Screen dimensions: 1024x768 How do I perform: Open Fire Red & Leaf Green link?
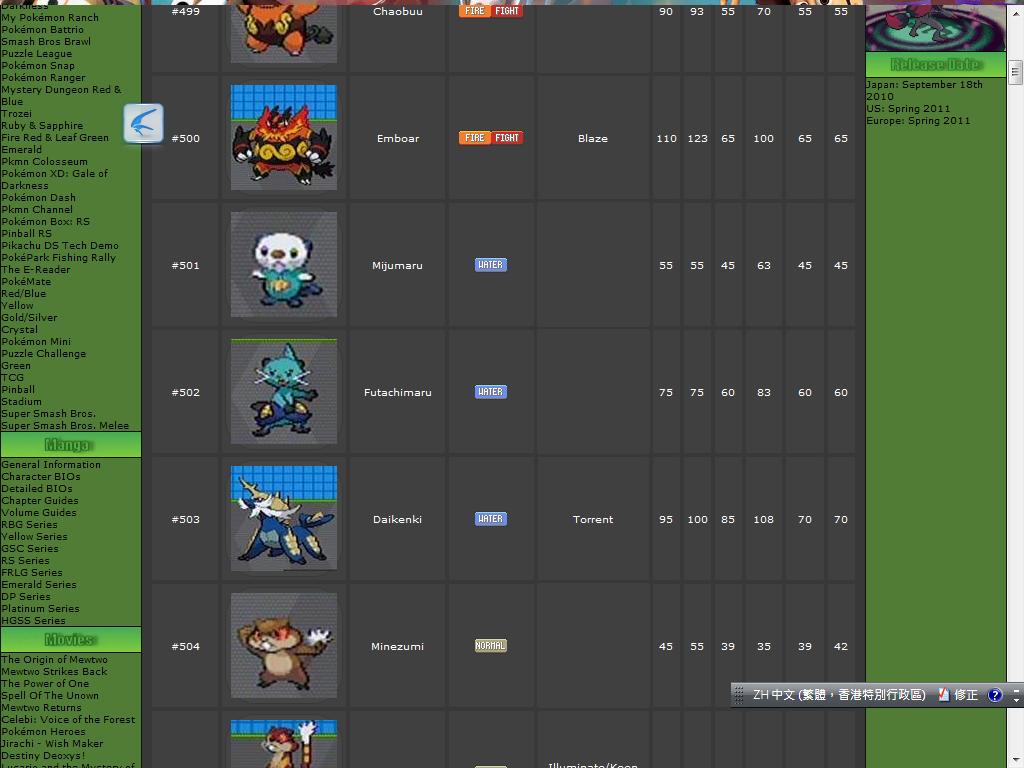[55, 137]
